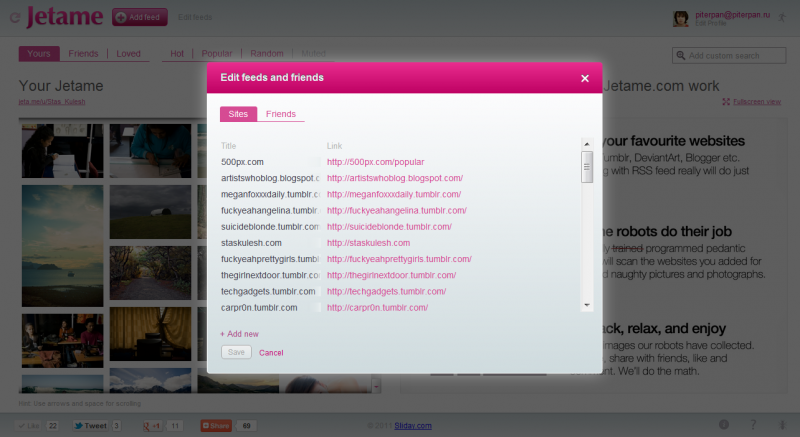Image resolution: width=800 pixels, height=437 pixels.
Task: Click the fullscreen expand icon
Action: pos(726,101)
